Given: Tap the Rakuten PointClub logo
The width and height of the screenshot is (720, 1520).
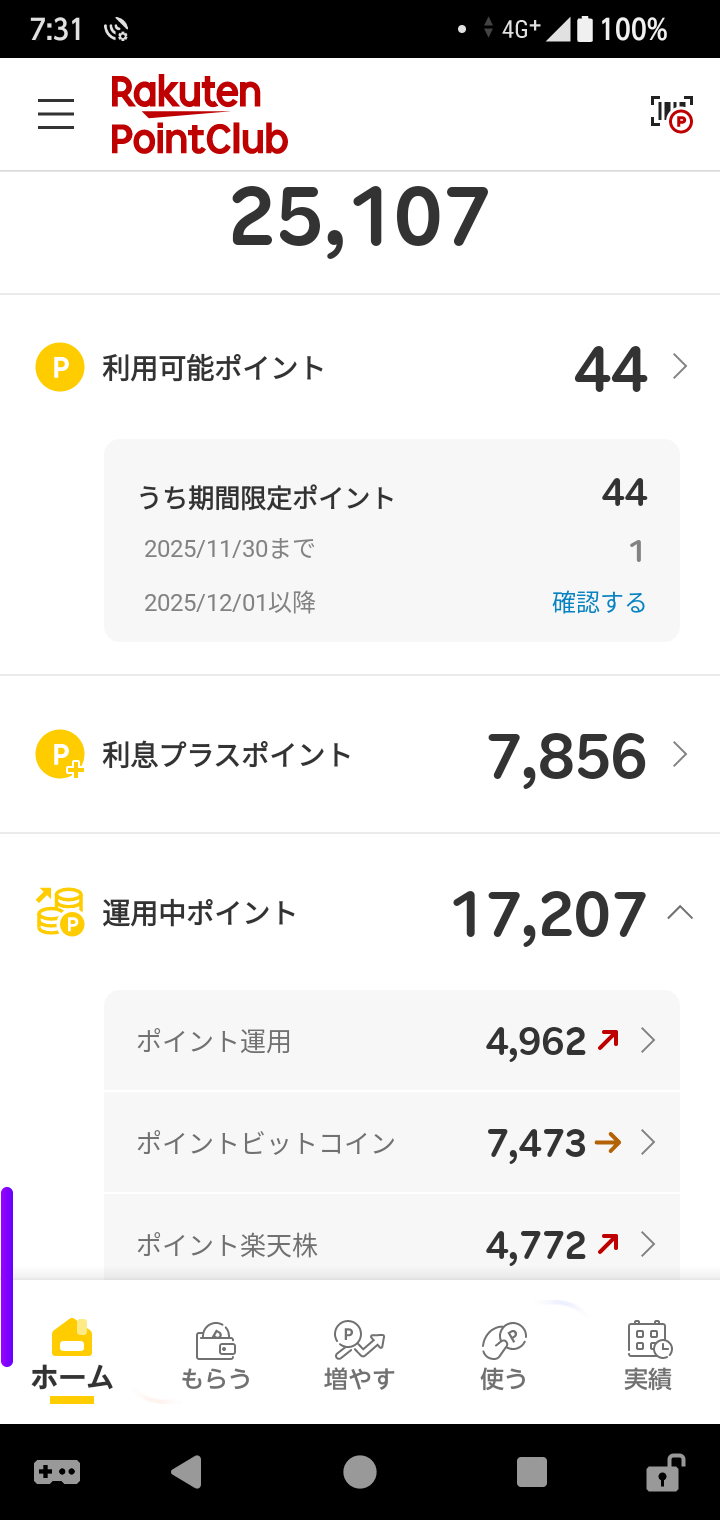Looking at the screenshot, I should (199, 115).
